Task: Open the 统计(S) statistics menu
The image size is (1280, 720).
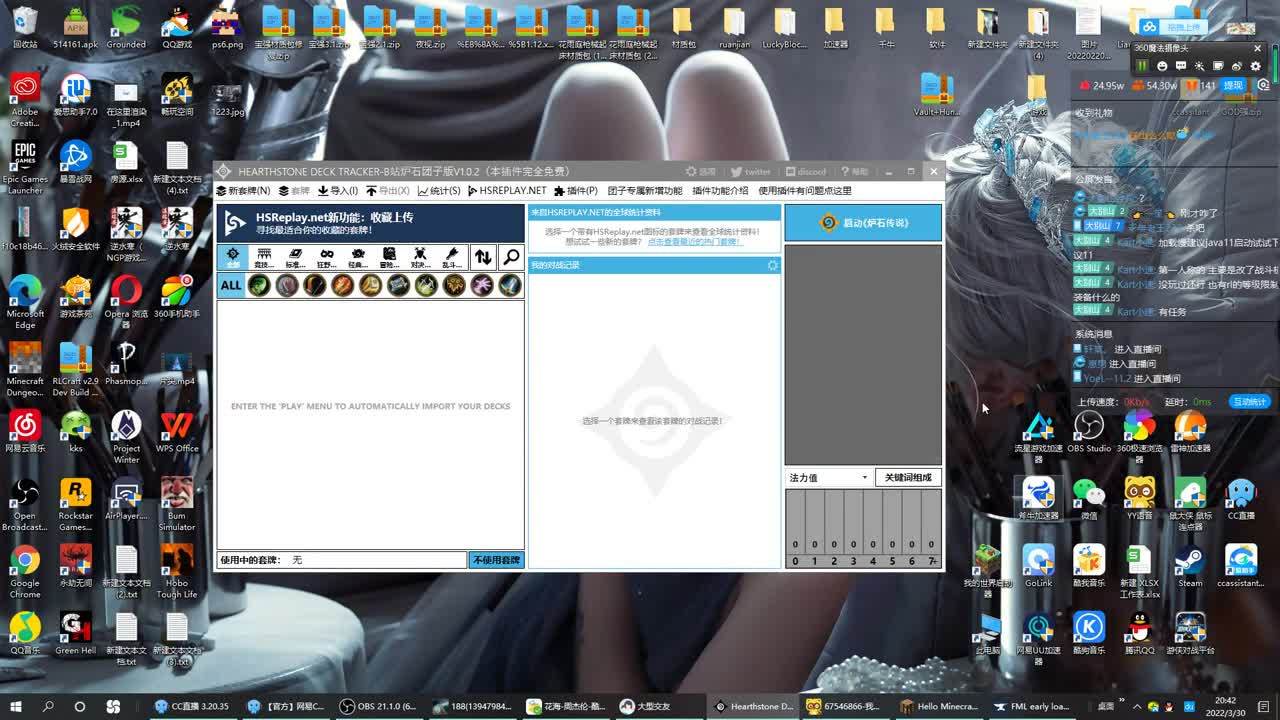Action: pos(439,191)
